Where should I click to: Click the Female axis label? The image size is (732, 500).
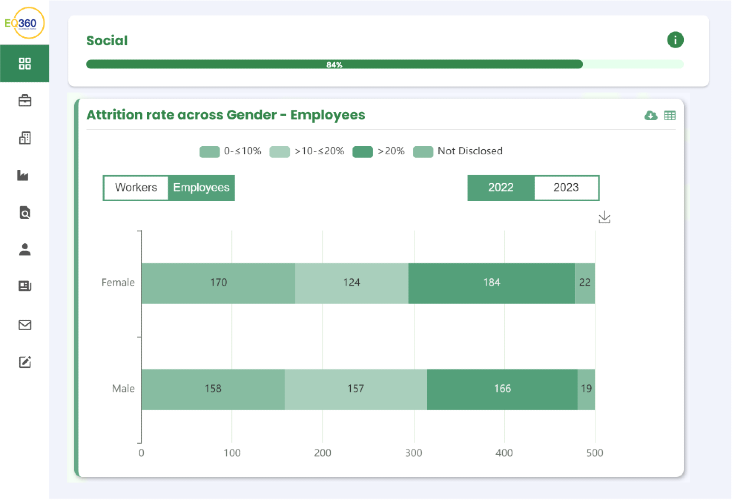[x=118, y=282]
